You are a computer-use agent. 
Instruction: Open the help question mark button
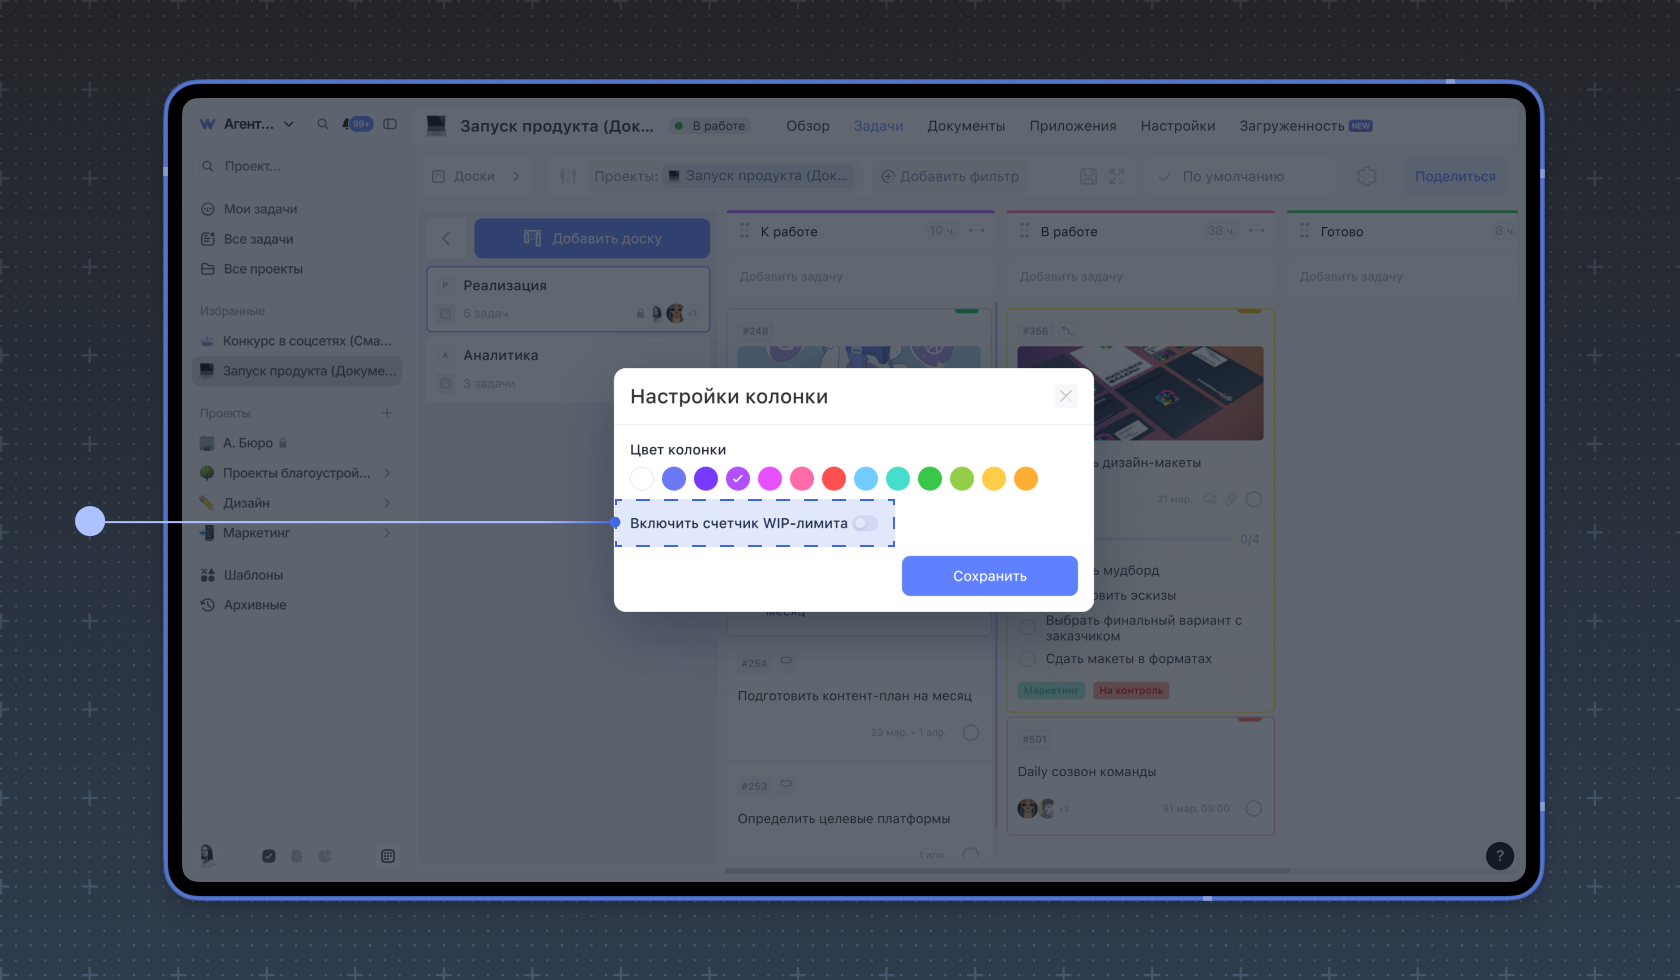(x=1499, y=856)
